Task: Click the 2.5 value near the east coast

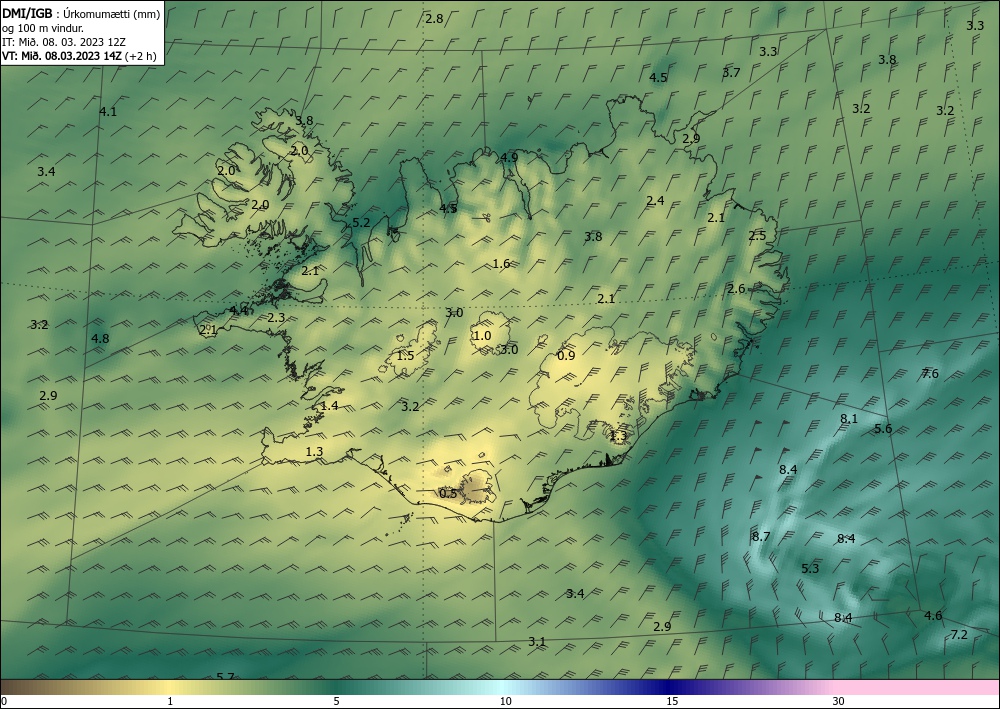Action: pyautogui.click(x=757, y=237)
